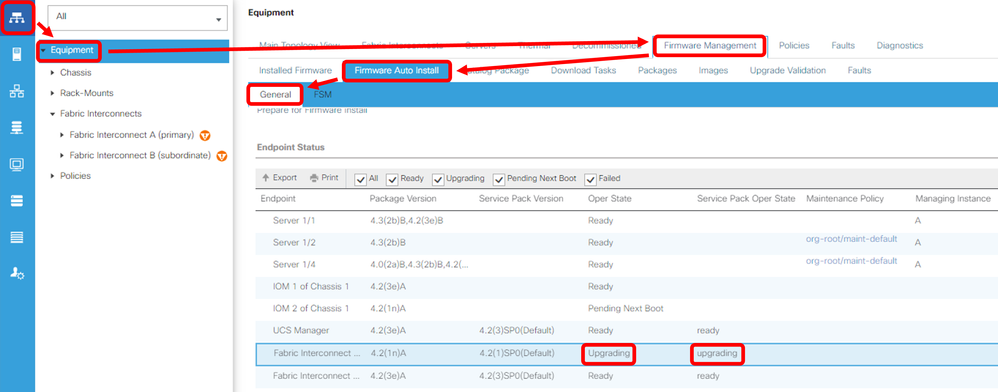This screenshot has width=998, height=392.
Task: Open the LAN navigation icon
Action: (x=17, y=91)
